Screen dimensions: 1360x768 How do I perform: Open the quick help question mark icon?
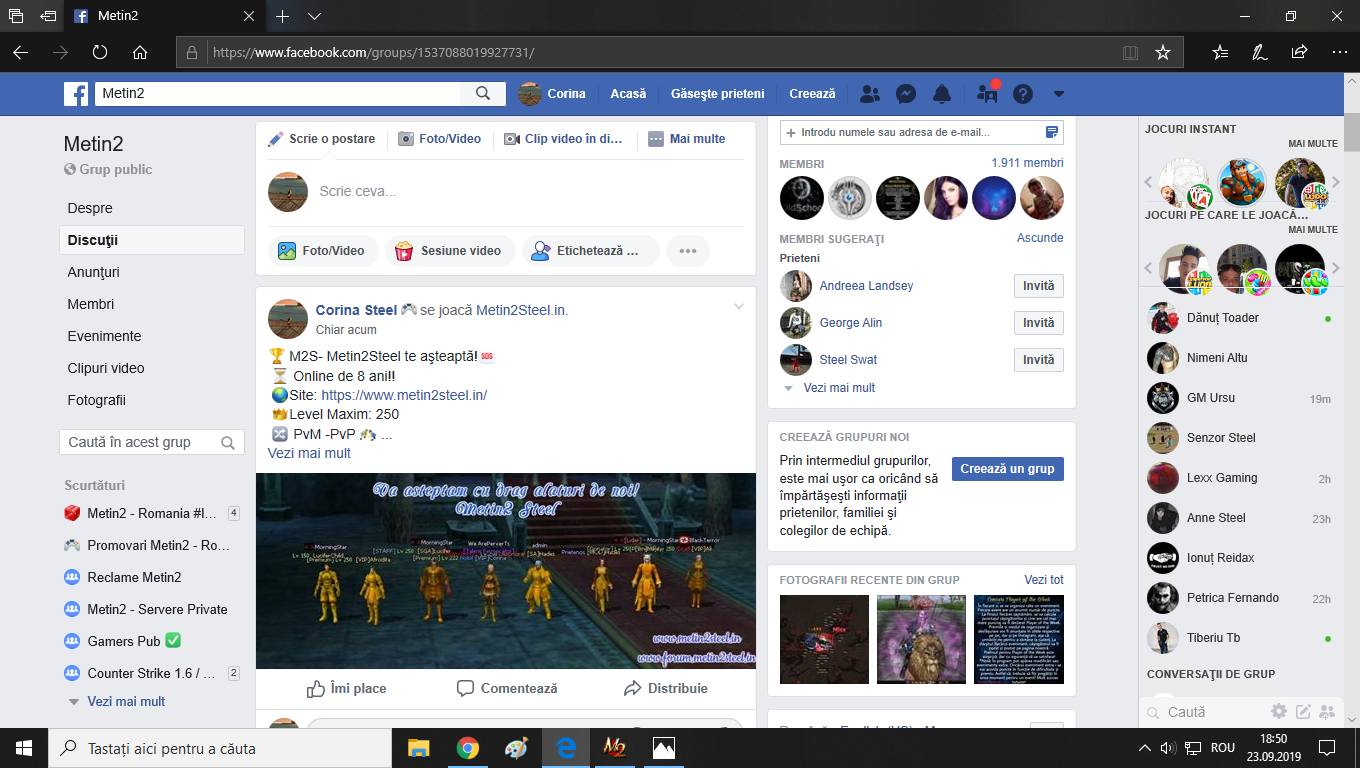click(x=1022, y=94)
